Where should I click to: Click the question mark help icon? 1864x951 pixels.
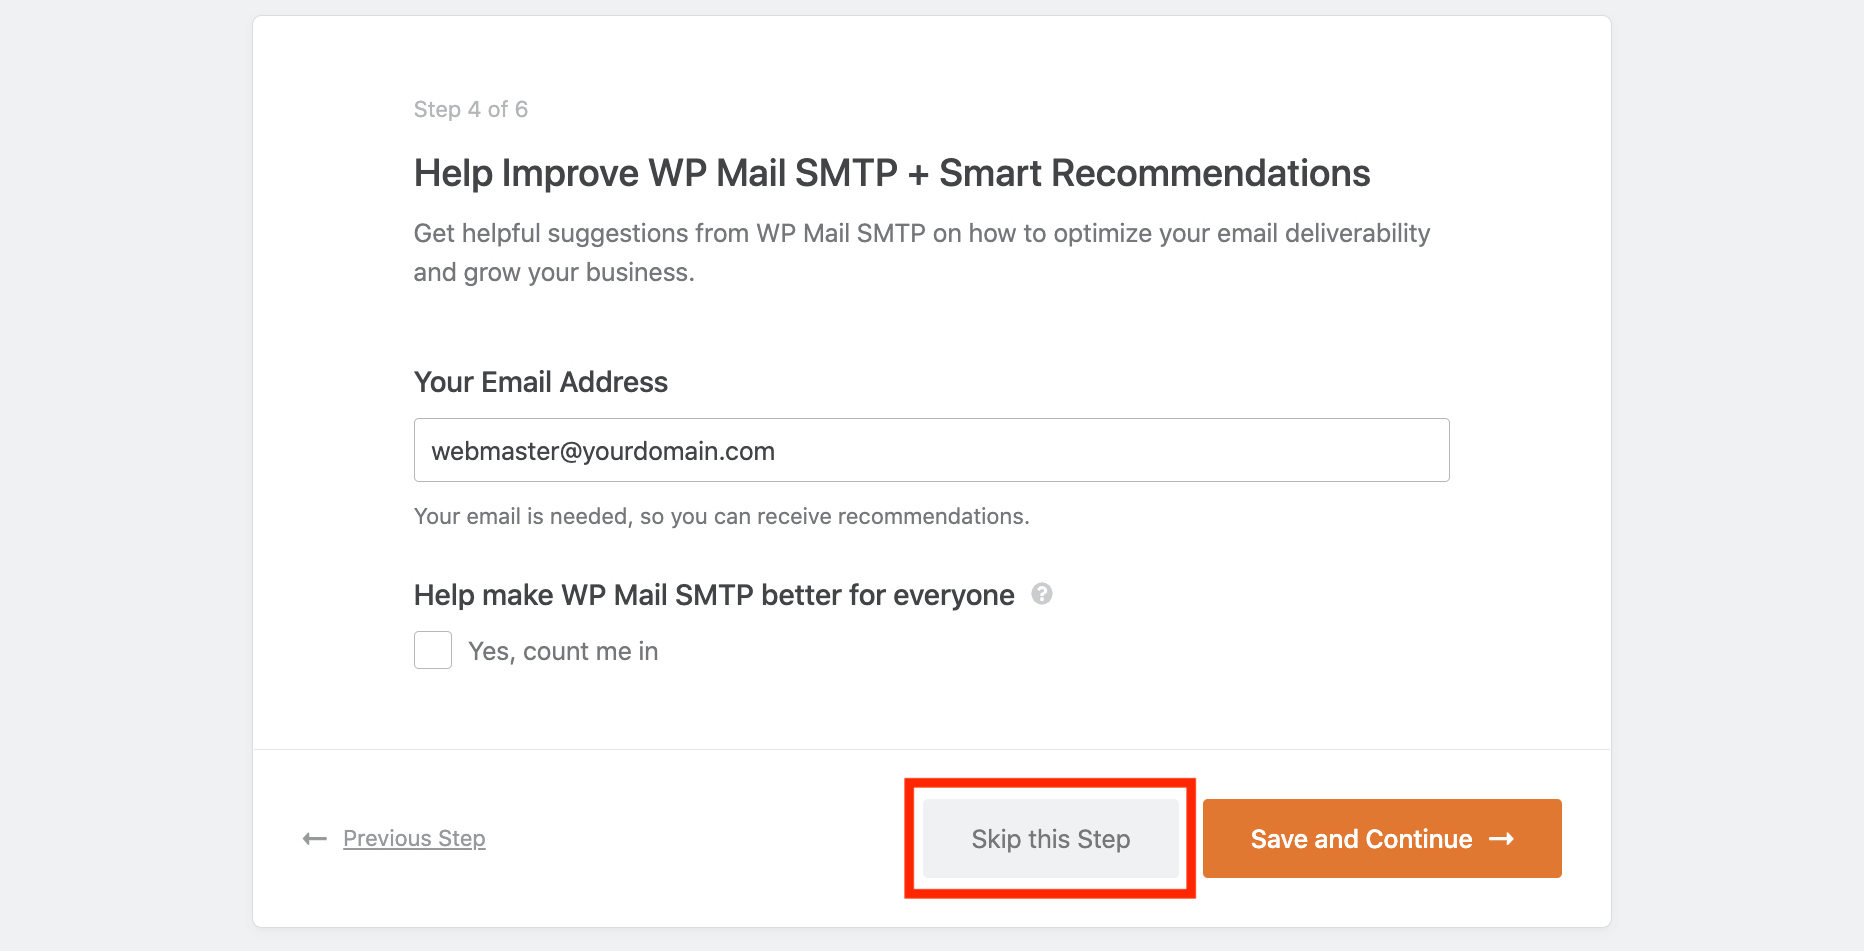point(1041,594)
